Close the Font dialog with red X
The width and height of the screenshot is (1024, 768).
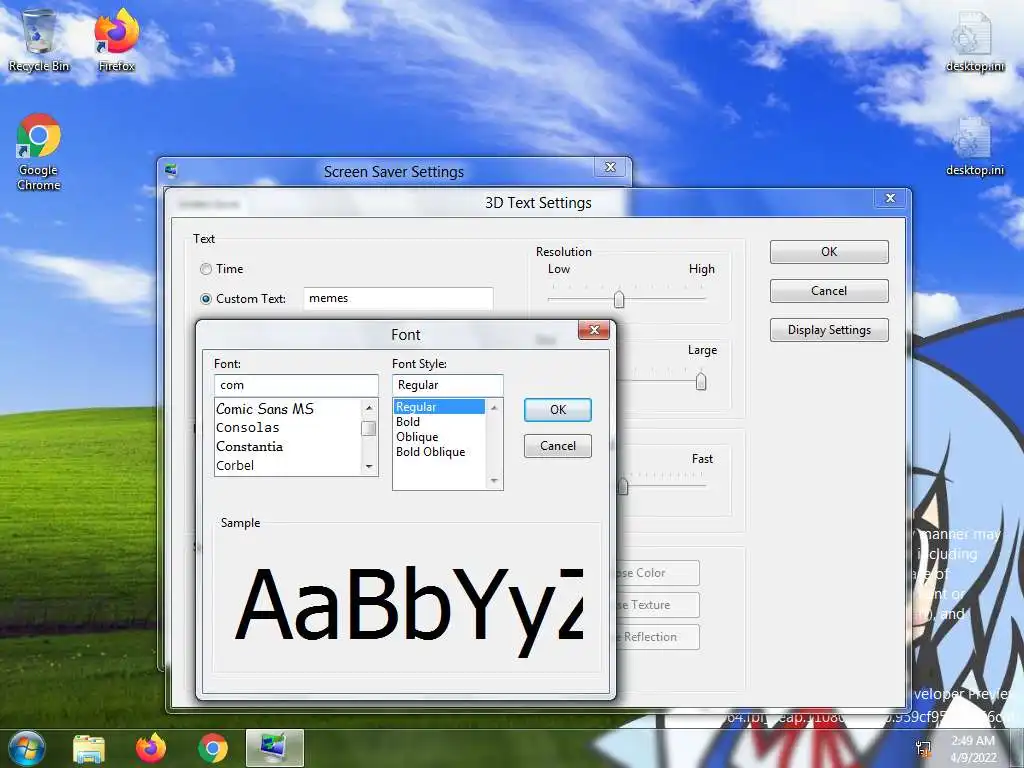pos(594,330)
